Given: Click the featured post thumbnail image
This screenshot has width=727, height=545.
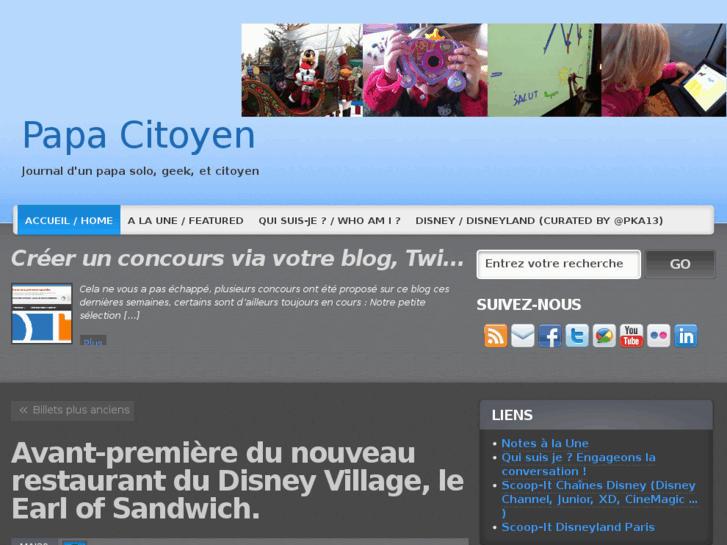Looking at the screenshot, I should 42,314.
